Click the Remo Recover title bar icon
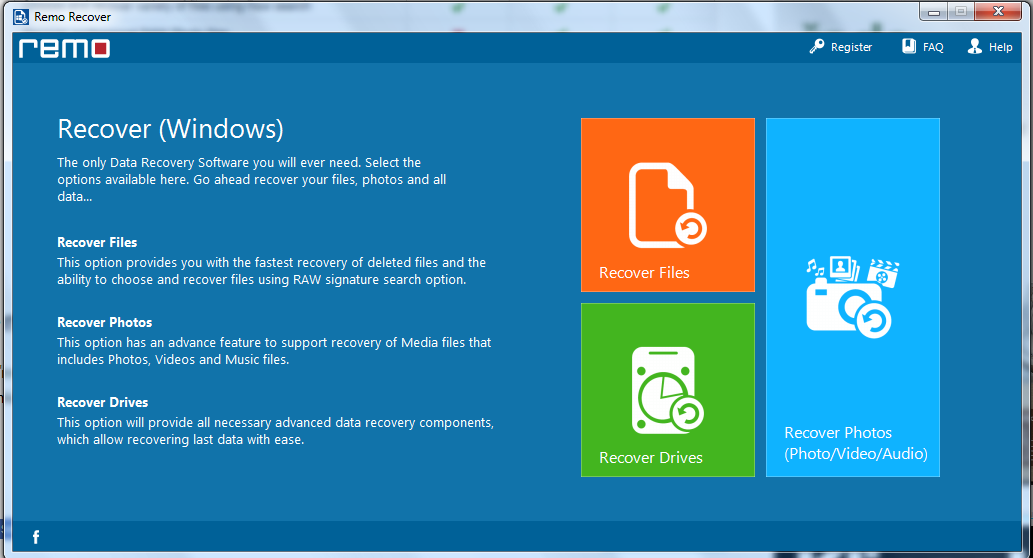 21,16
